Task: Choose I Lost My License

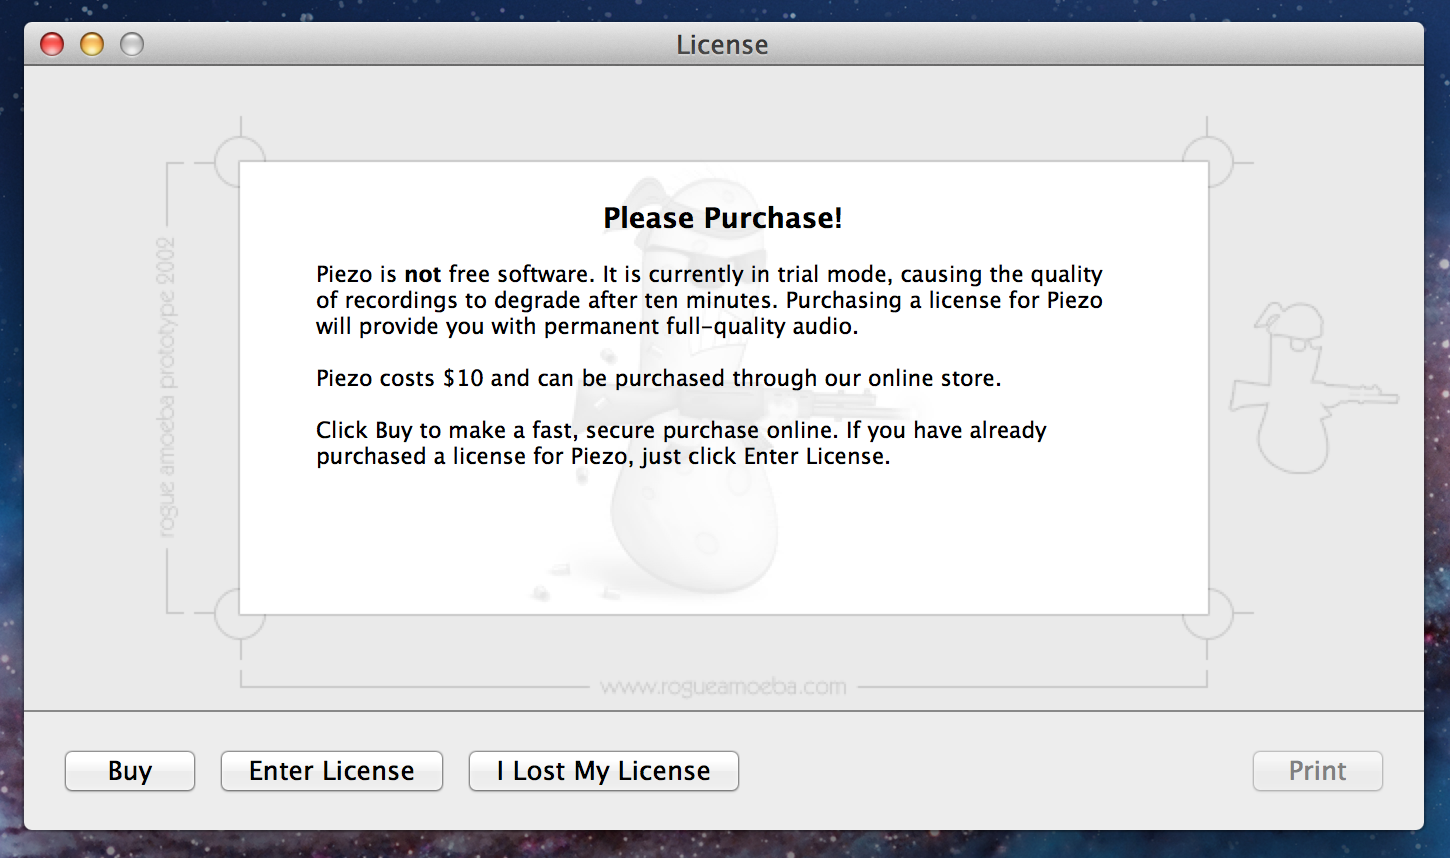Action: [604, 771]
